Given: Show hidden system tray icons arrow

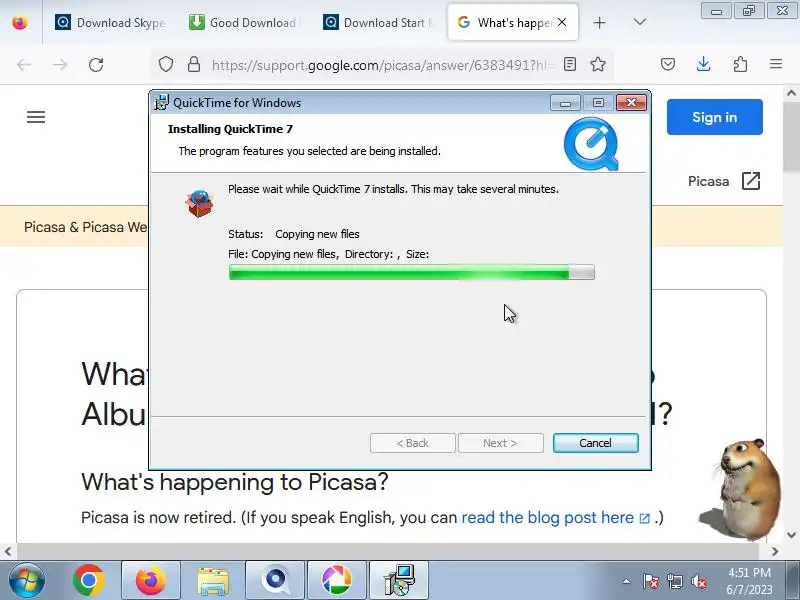Looking at the screenshot, I should point(627,581).
